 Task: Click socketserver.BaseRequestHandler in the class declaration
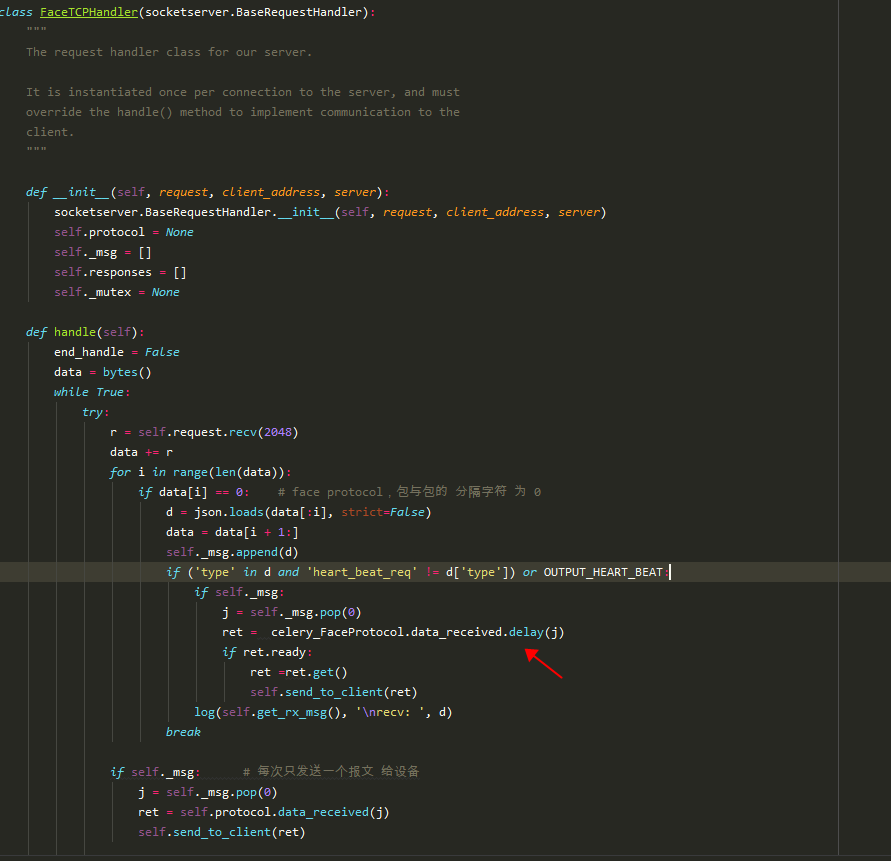(253, 12)
